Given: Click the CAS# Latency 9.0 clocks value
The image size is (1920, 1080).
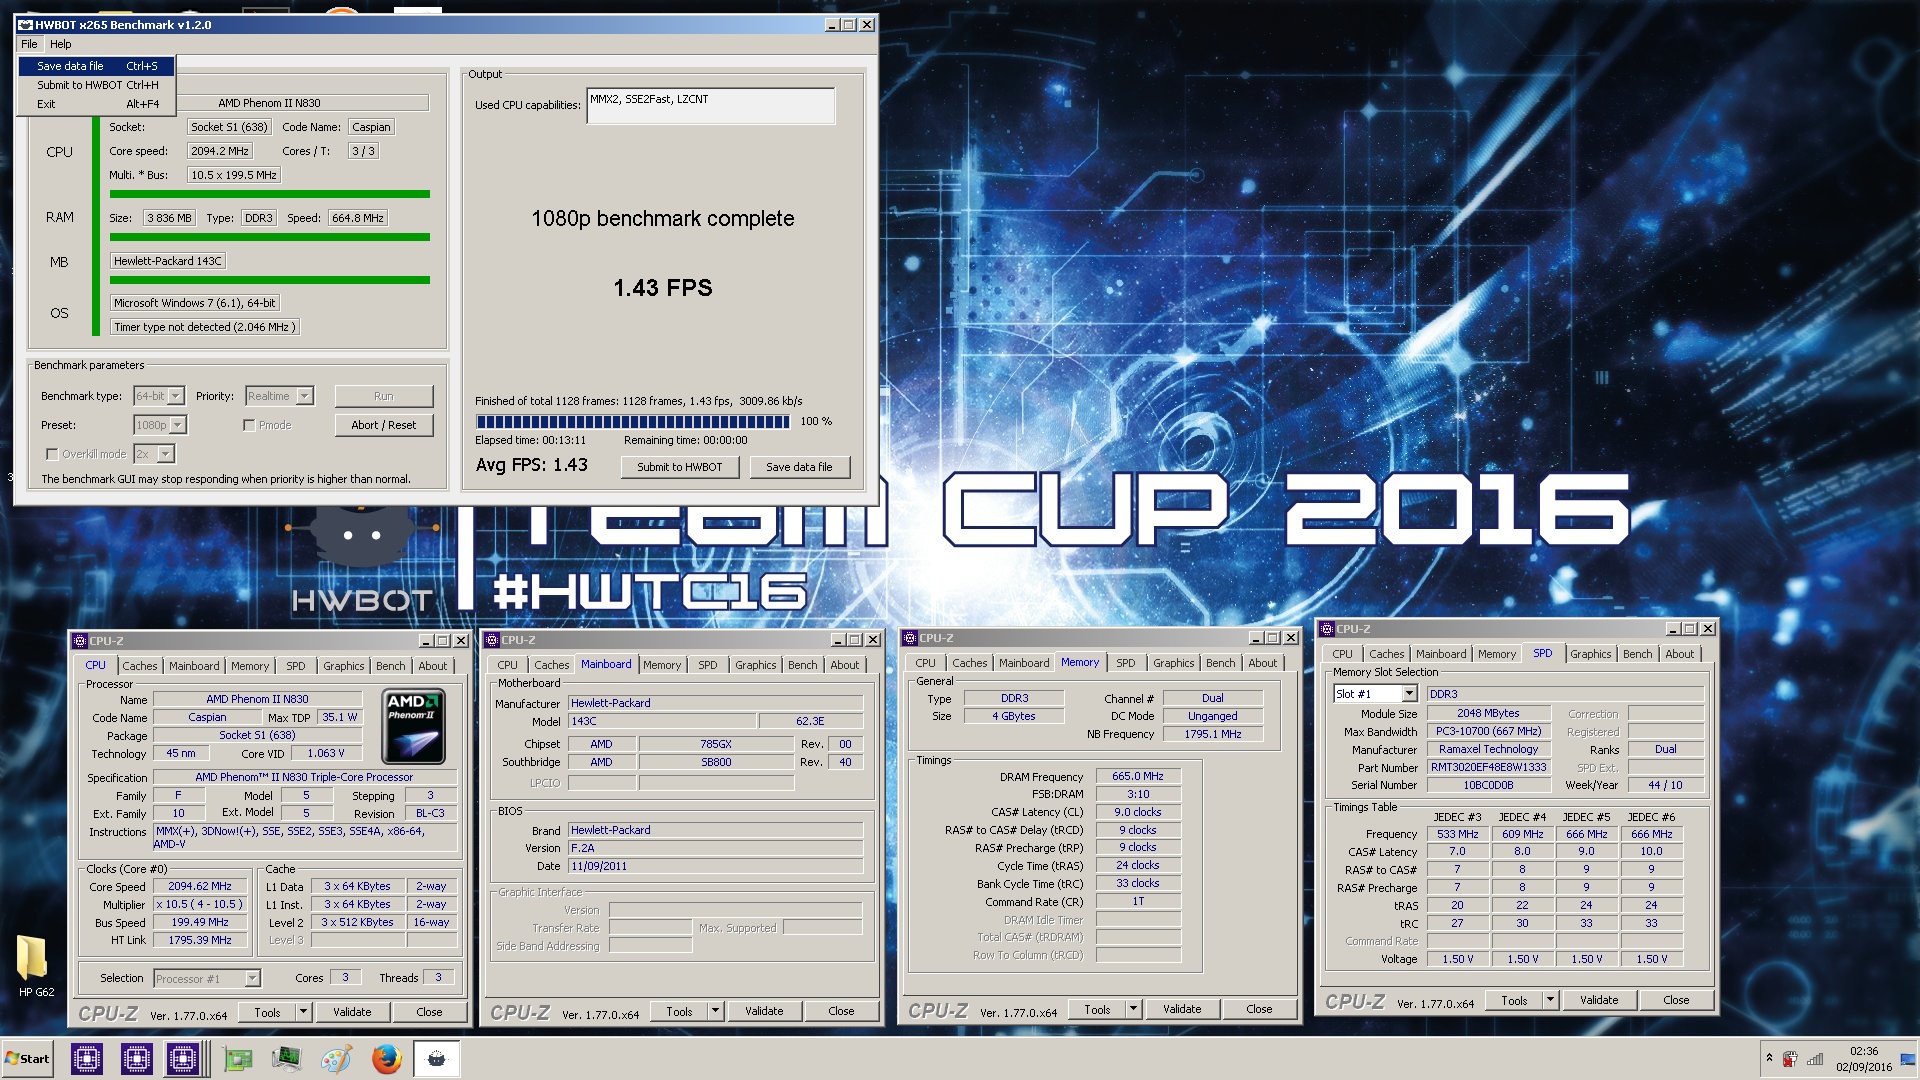Looking at the screenshot, I should pyautogui.click(x=1138, y=812).
